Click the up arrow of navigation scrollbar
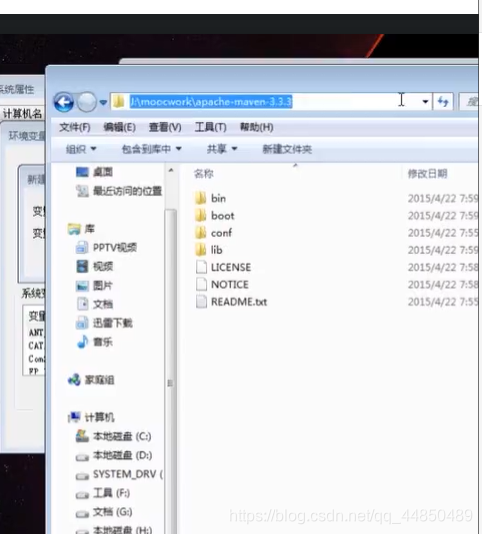Viewport: 482px width, 534px height. coord(171,170)
